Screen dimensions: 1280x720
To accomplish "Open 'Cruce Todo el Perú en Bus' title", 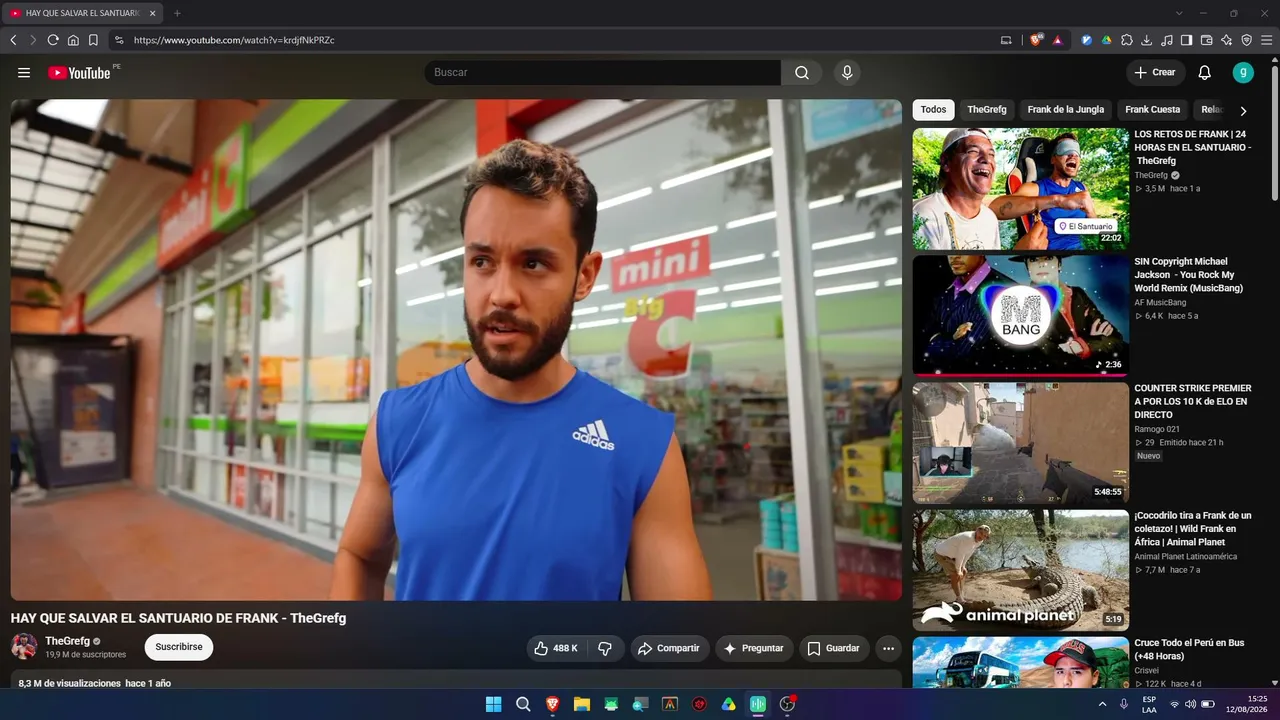I will pyautogui.click(x=1192, y=649).
